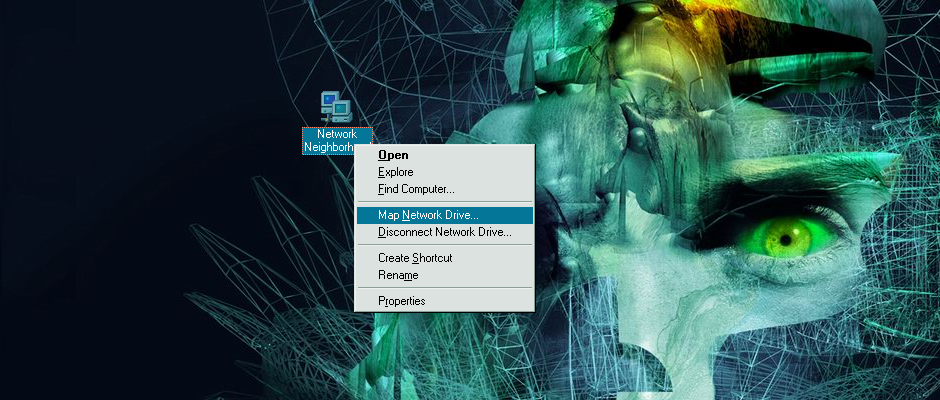Select Disconnect Network Drive... option
The image size is (940, 400).
444,232
